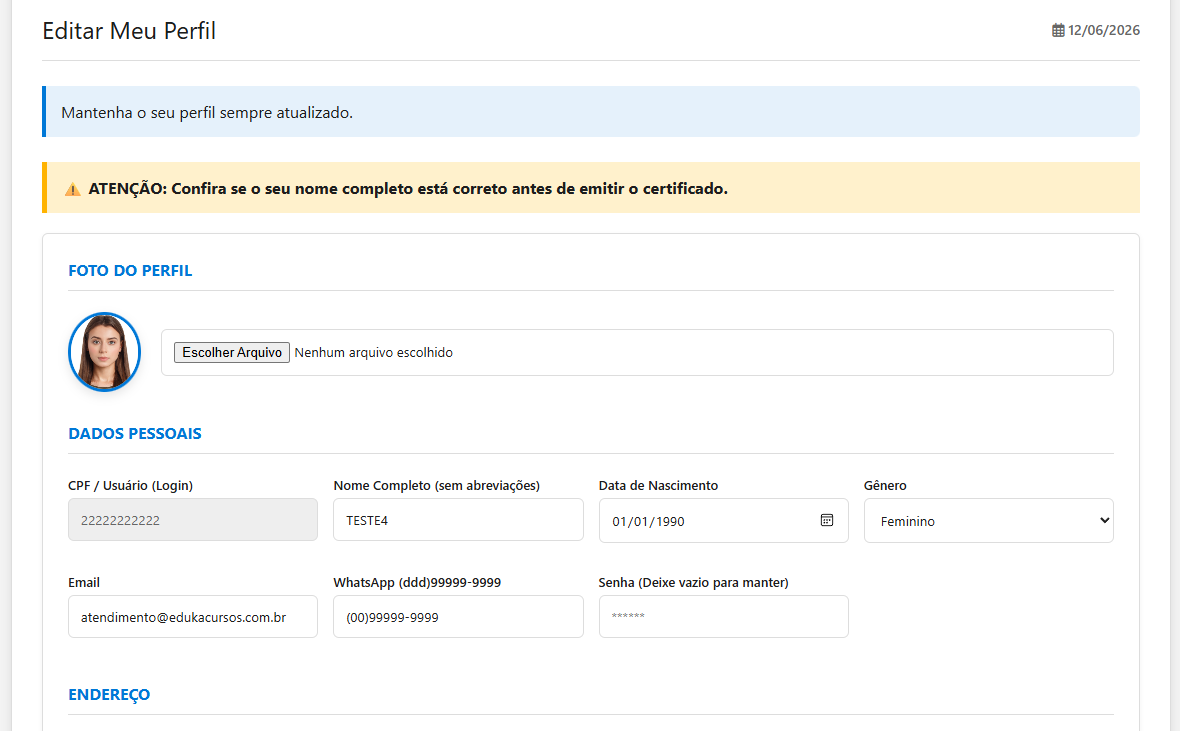Viewport: 1180px width, 731px height.
Task: Click the profile photo thumbnail
Action: coord(105,352)
